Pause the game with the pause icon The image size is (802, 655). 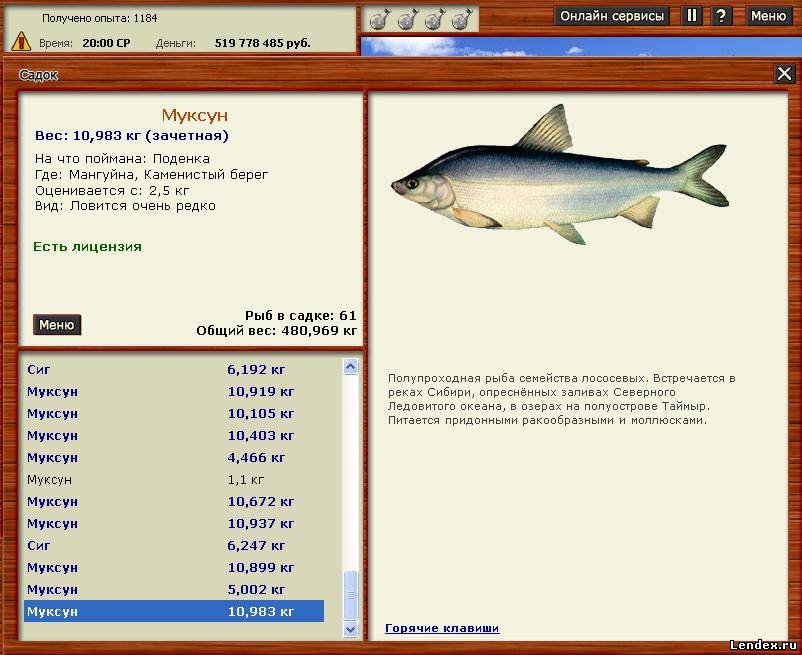pos(692,16)
